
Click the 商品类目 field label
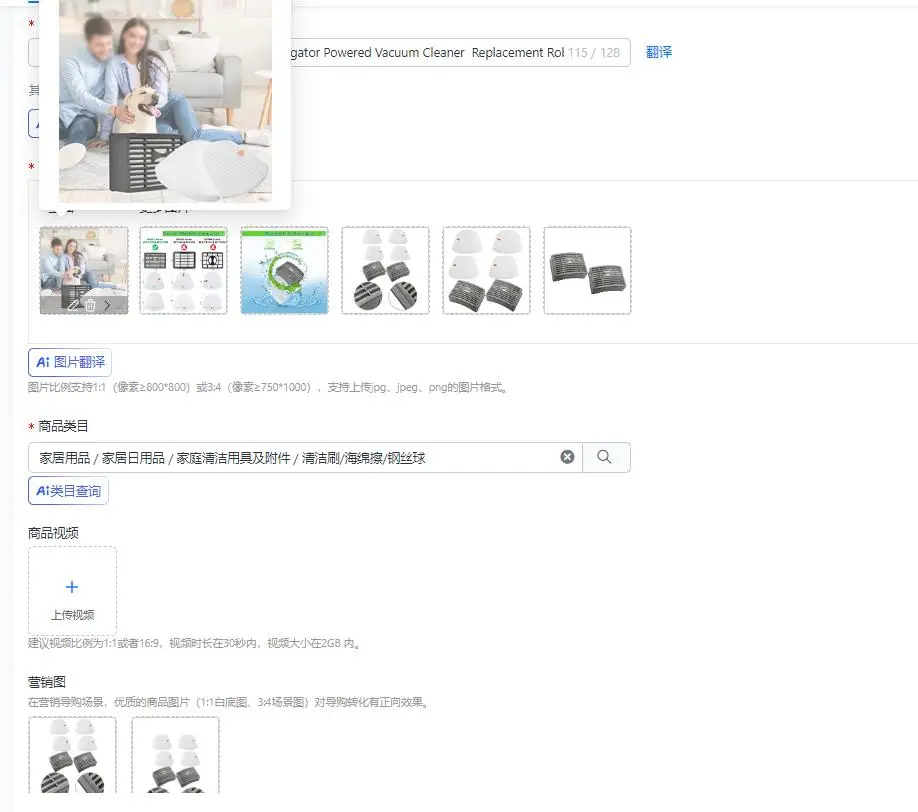pos(63,426)
